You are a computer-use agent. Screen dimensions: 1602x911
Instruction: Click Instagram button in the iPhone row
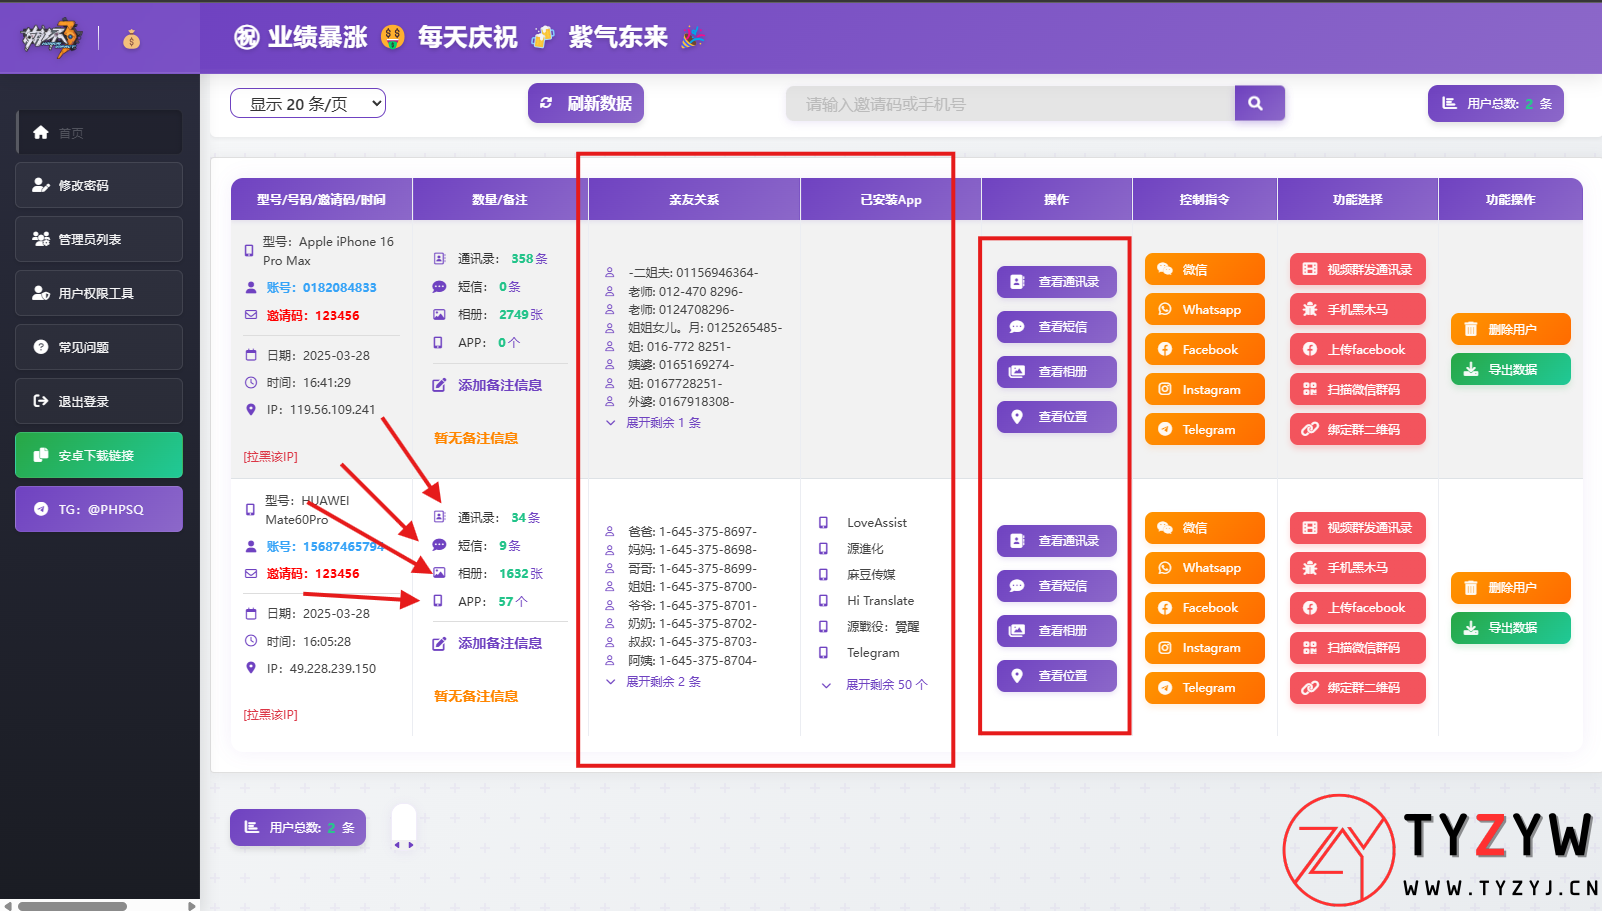(1204, 390)
